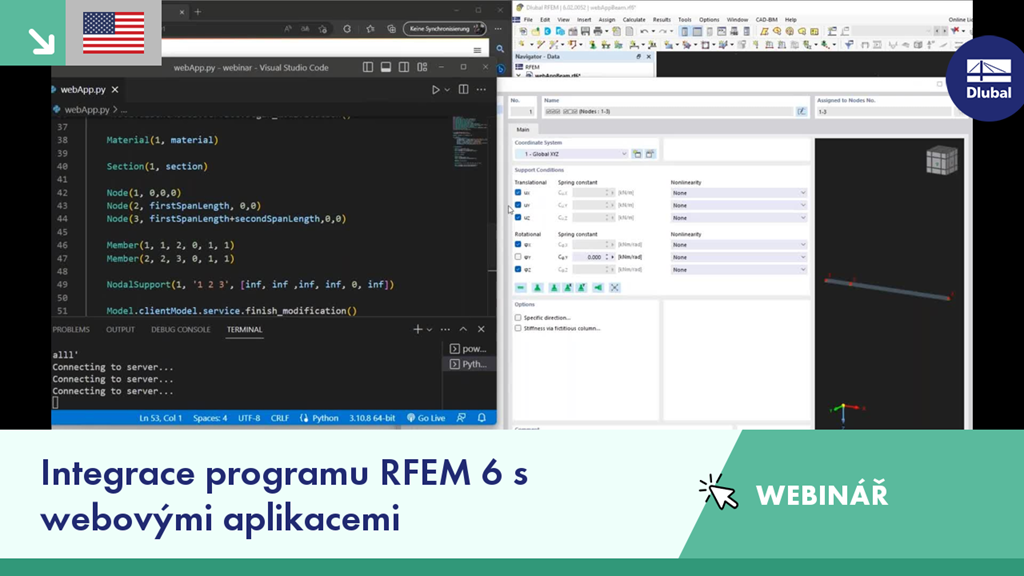Switch to PROBLEMS tab in VS Code
Image resolution: width=1024 pixels, height=576 pixels.
71,329
